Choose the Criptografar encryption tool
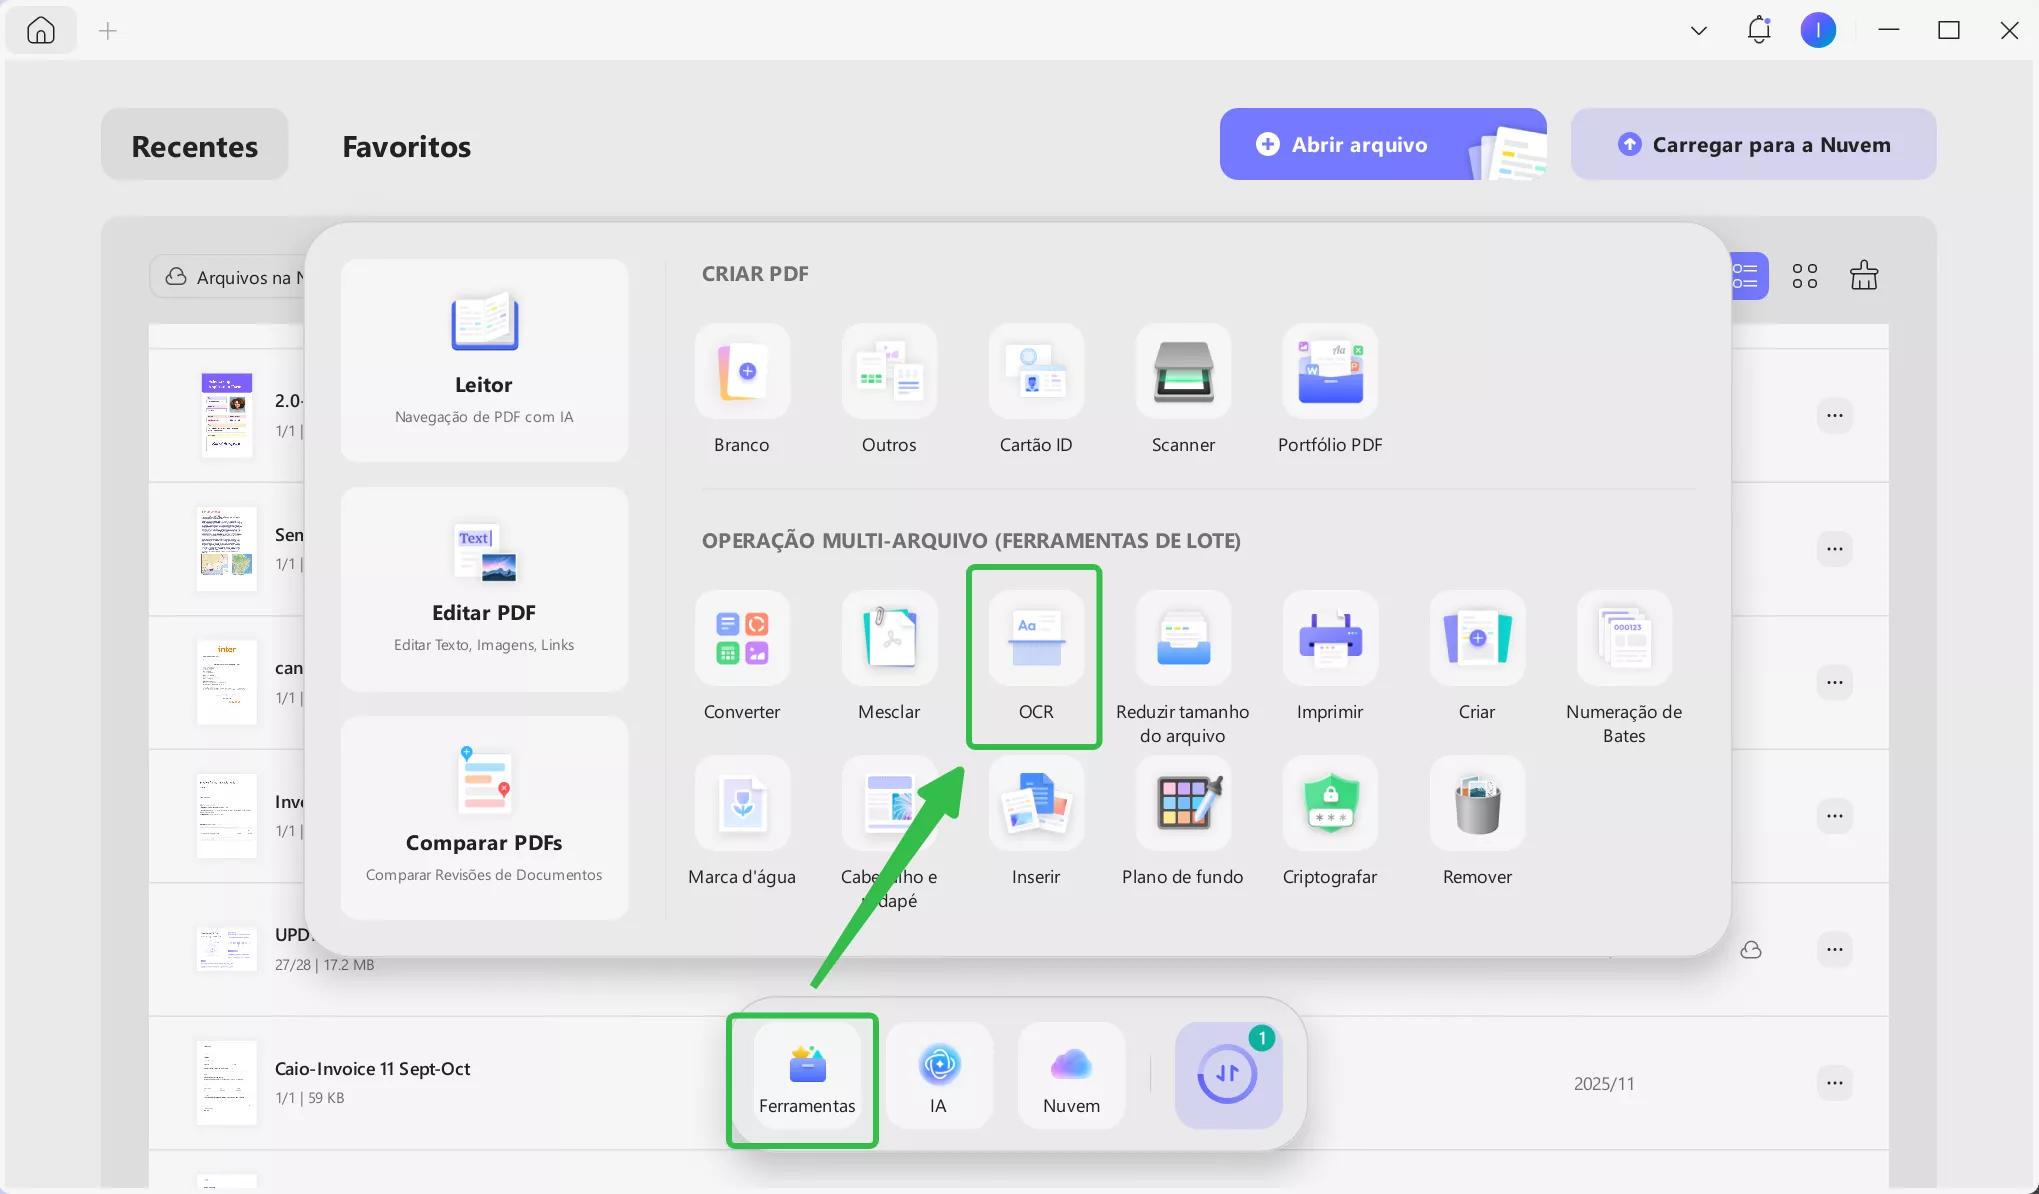This screenshot has width=2039, height=1194. click(x=1330, y=805)
